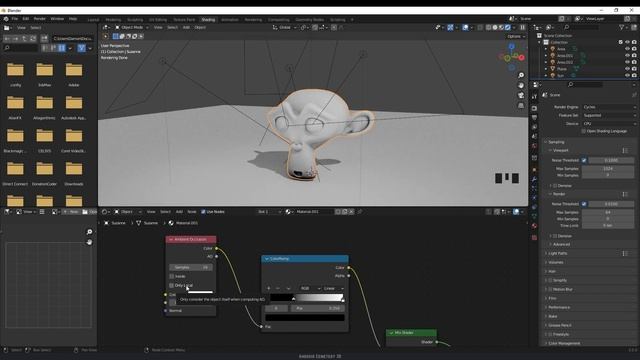Open the Feature Set dropdown

(x=609, y=116)
